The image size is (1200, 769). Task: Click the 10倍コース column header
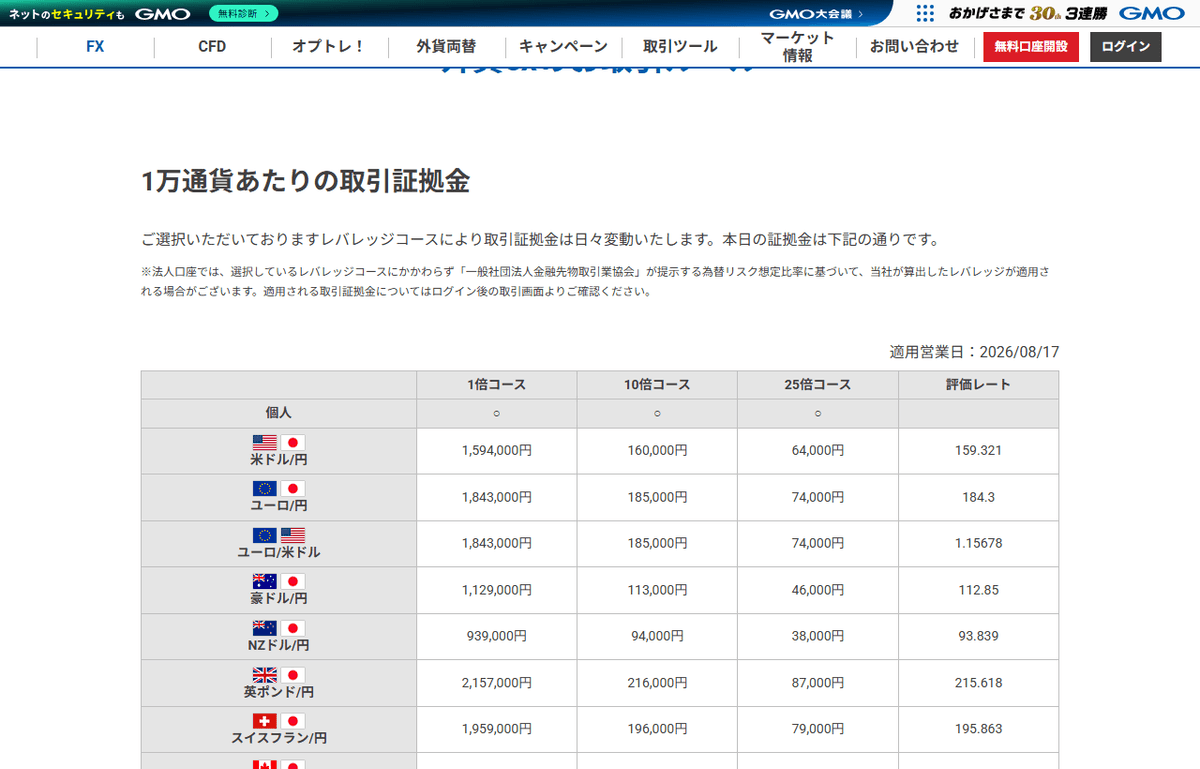click(x=657, y=385)
